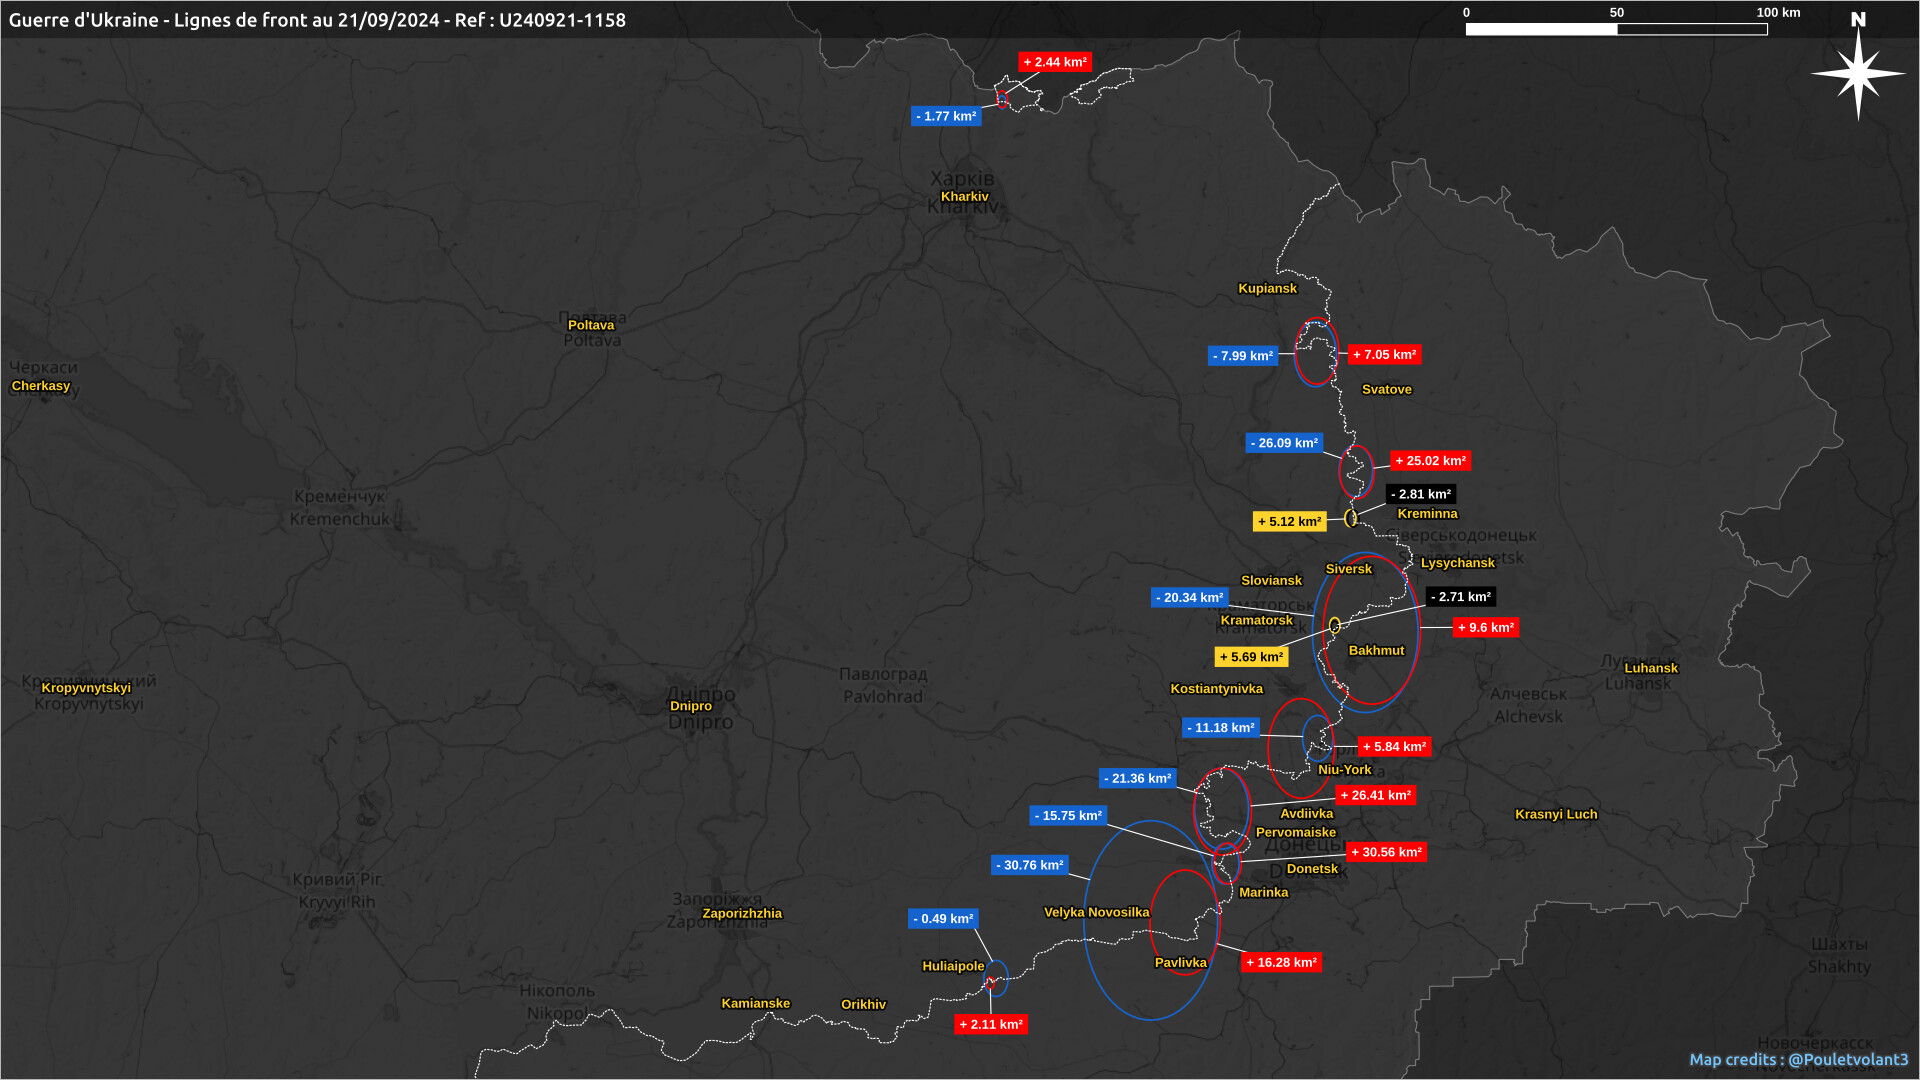This screenshot has width=1920, height=1080.
Task: Click the Velyka Novosilka town label
Action: [x=1096, y=912]
